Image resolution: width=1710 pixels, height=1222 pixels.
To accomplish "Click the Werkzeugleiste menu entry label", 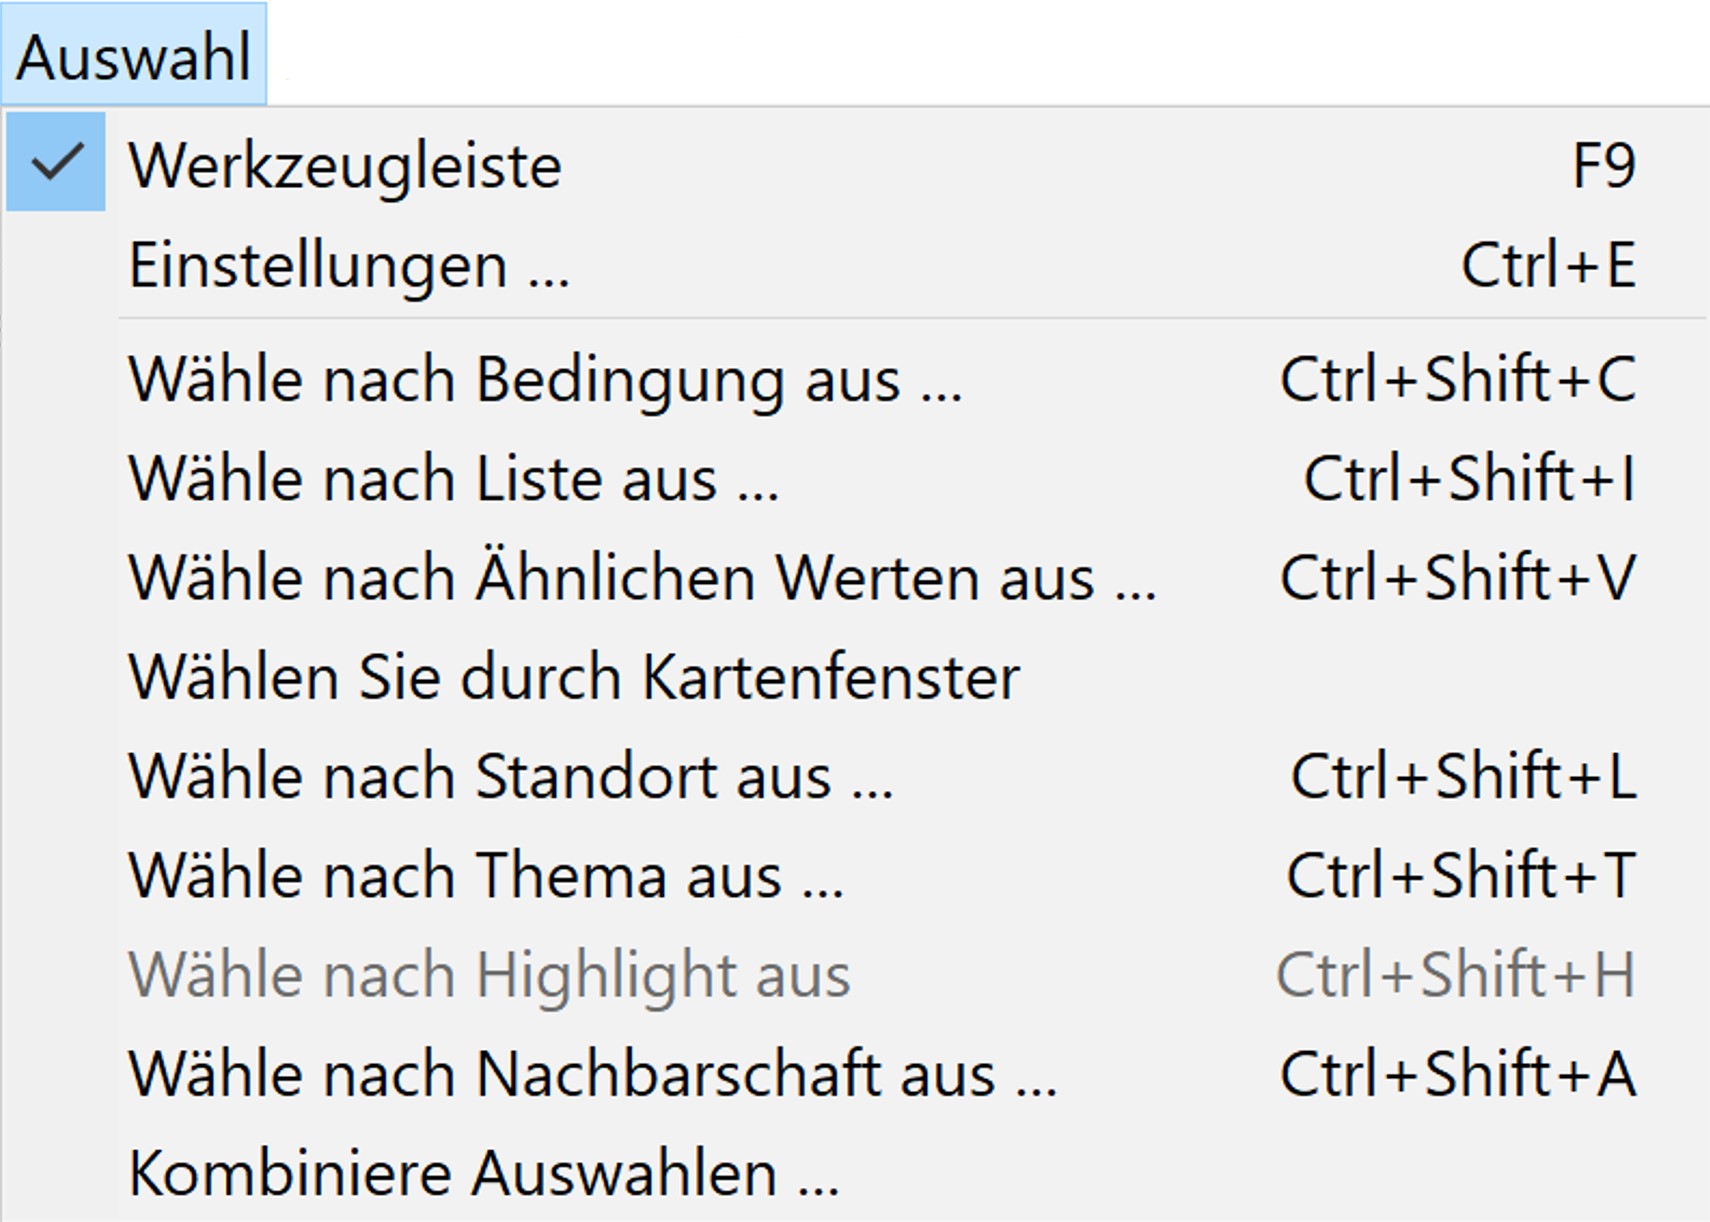I will coord(345,165).
